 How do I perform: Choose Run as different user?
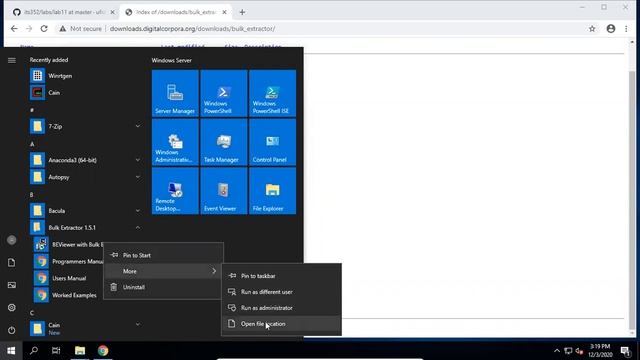(282, 292)
